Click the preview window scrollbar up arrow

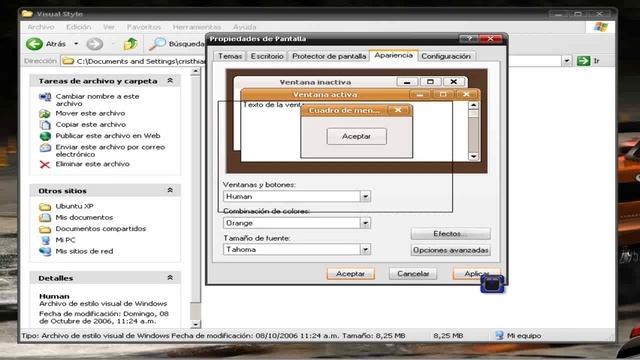tap(473, 105)
